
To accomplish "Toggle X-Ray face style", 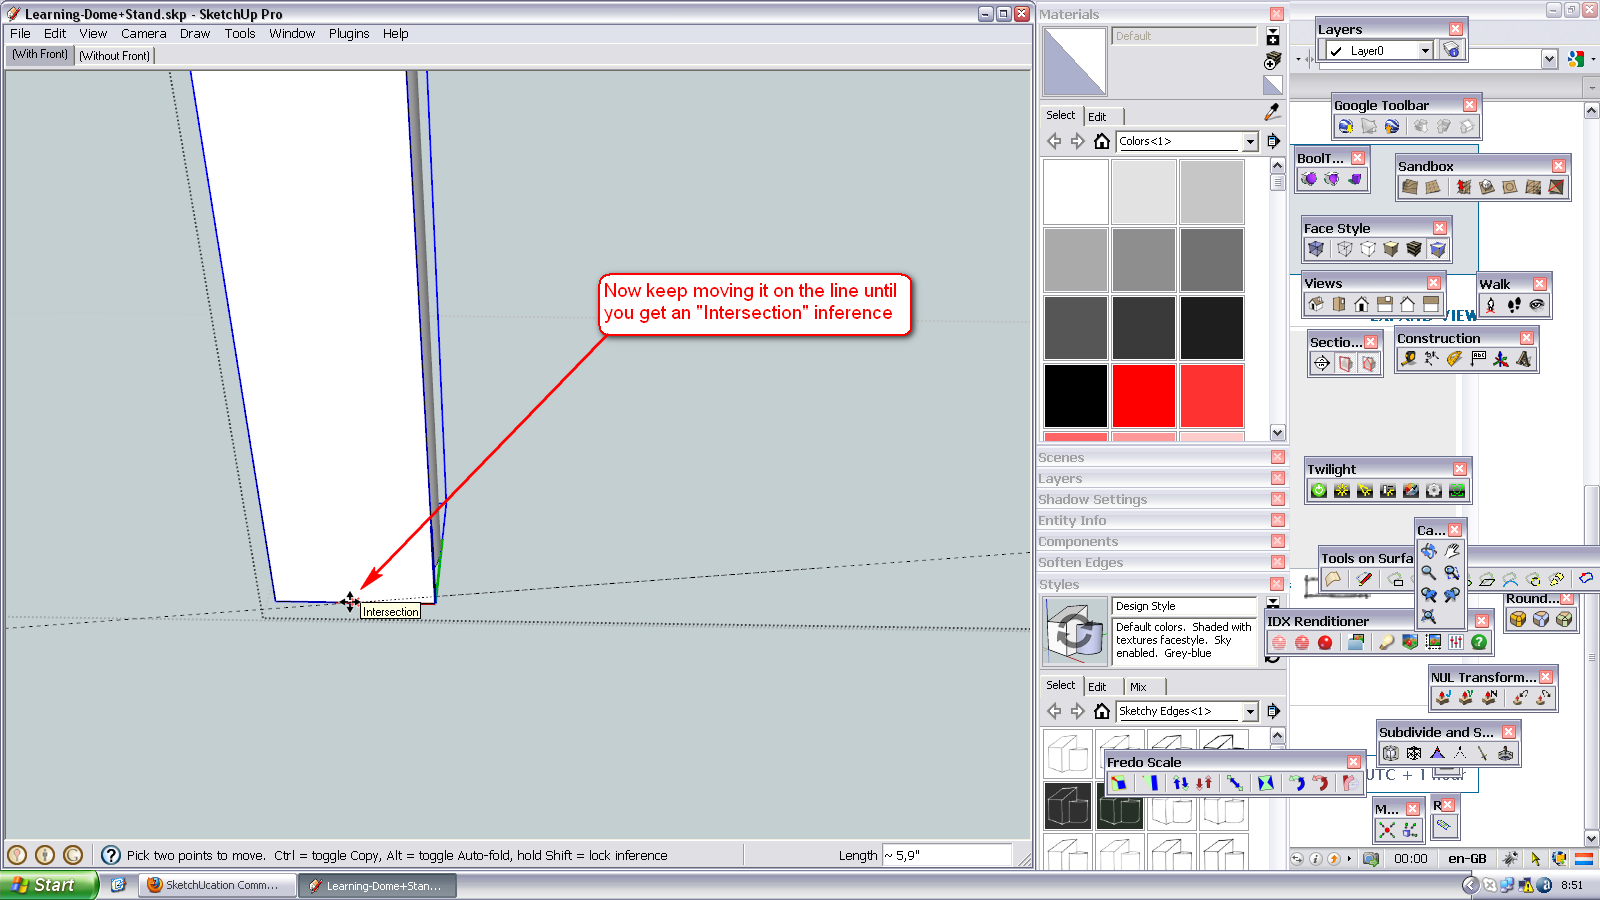I will [x=1316, y=249].
